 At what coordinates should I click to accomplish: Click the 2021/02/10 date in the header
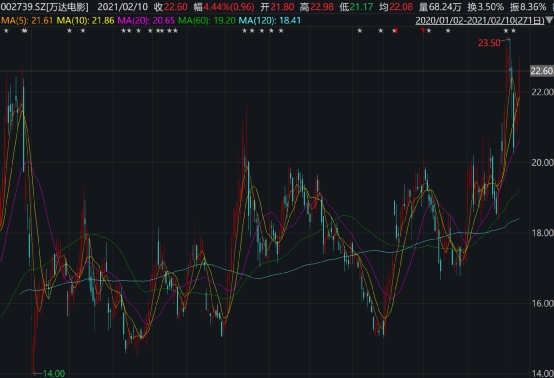122,7
